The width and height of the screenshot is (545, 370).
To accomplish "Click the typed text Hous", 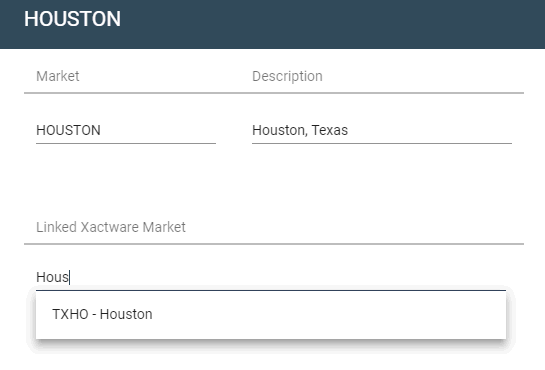I will point(52,277).
